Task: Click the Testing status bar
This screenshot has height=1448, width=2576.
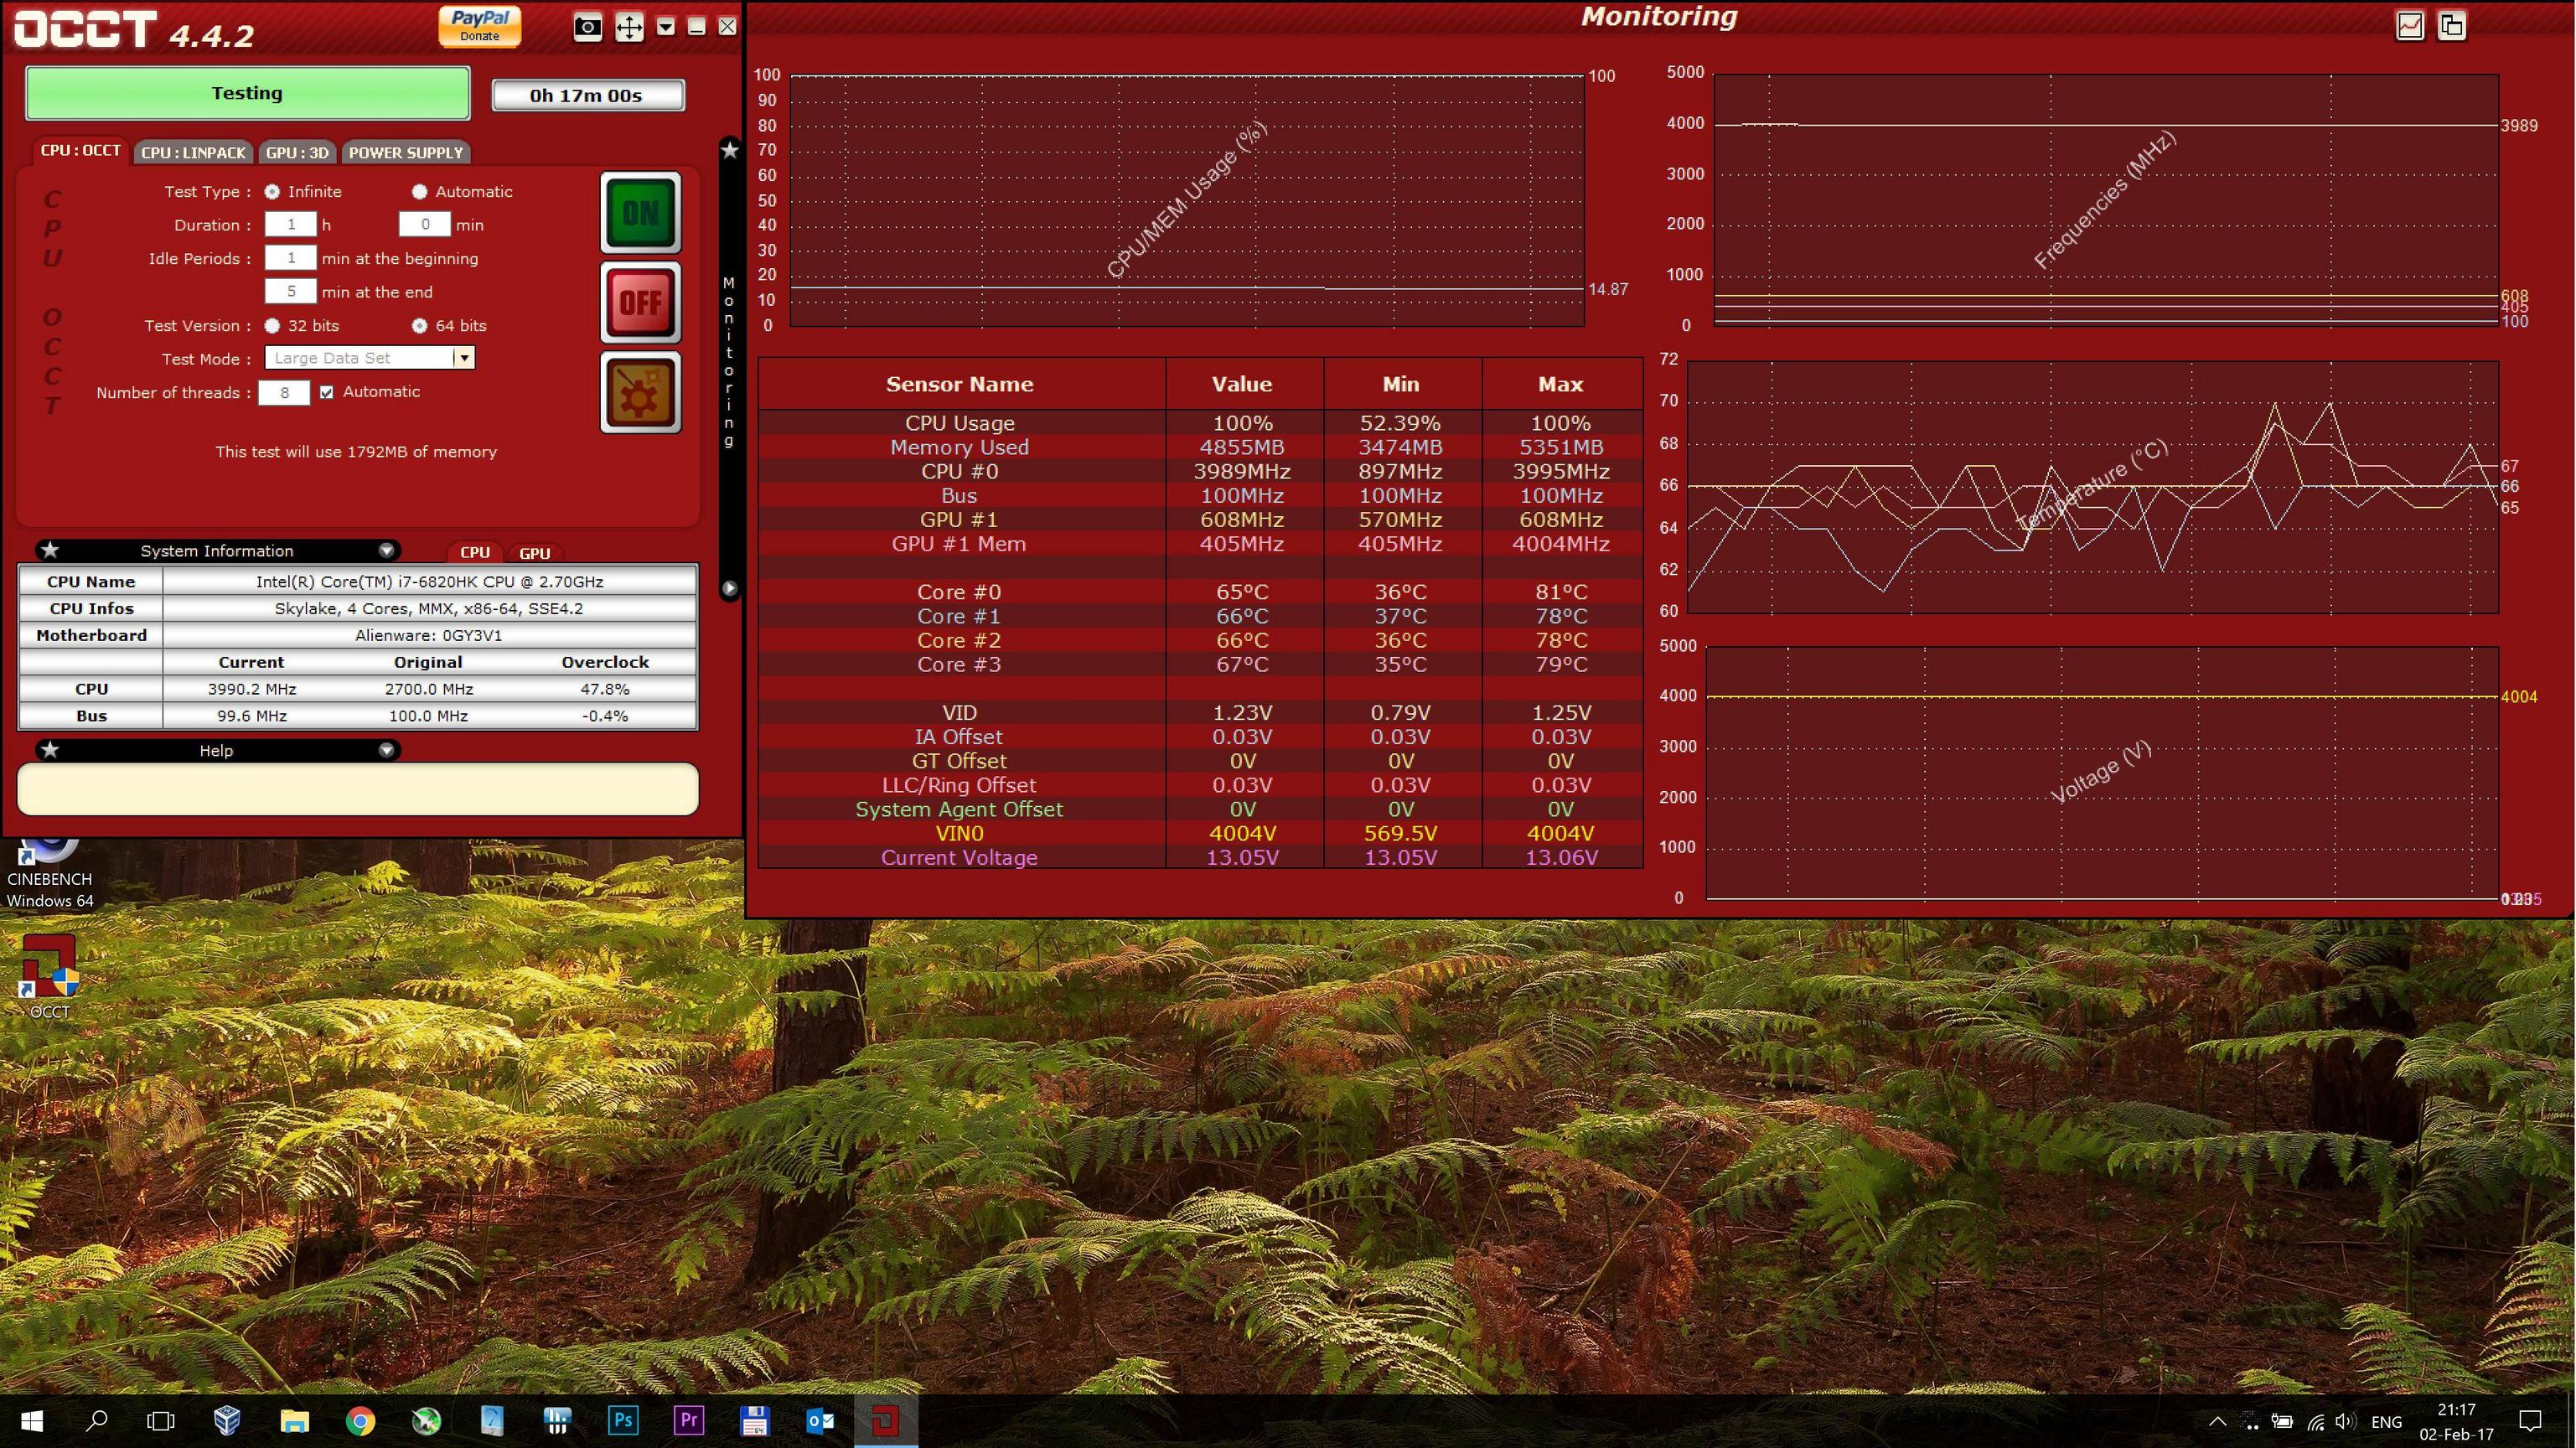Action: click(x=247, y=93)
